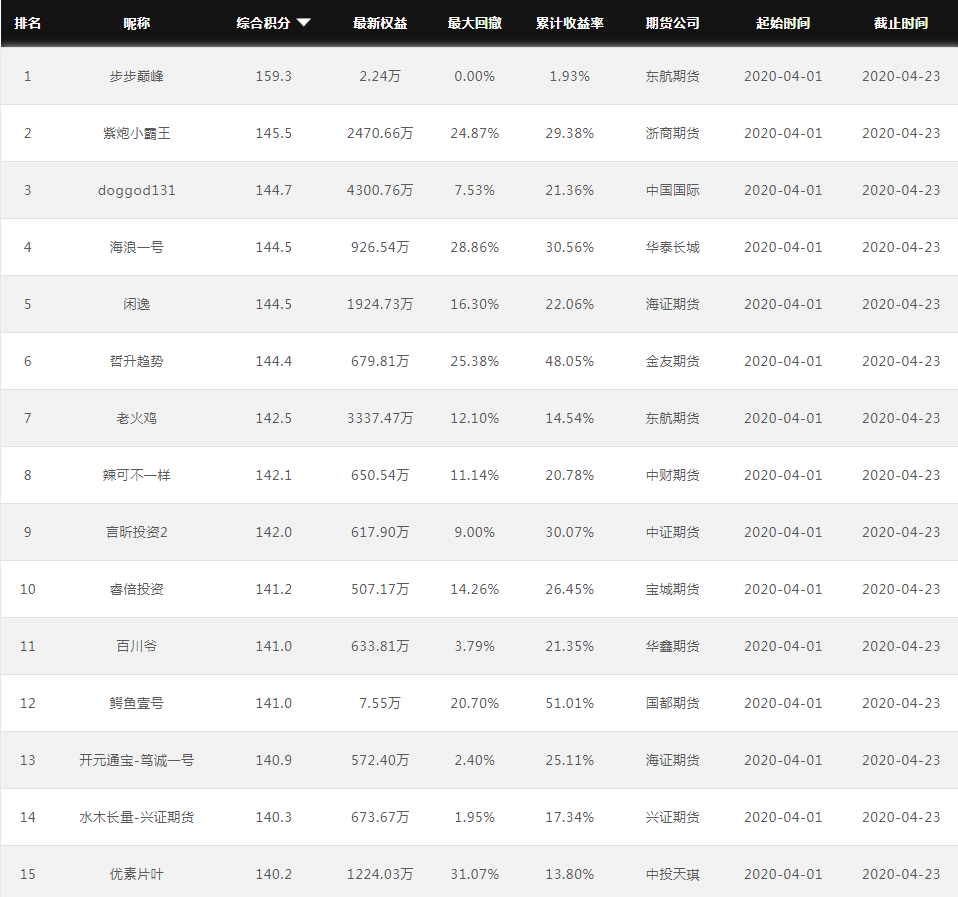Click the drawdown value 0.00%
958x897 pixels.
475,76
